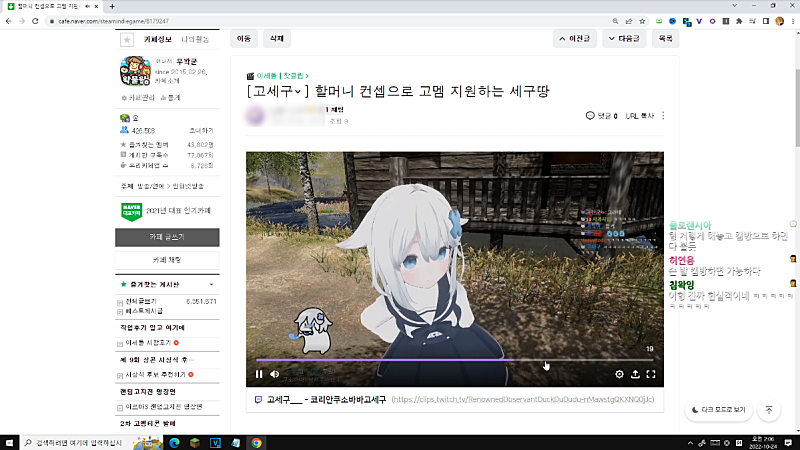Switch to the 카페정보 tab

pyautogui.click(x=158, y=39)
